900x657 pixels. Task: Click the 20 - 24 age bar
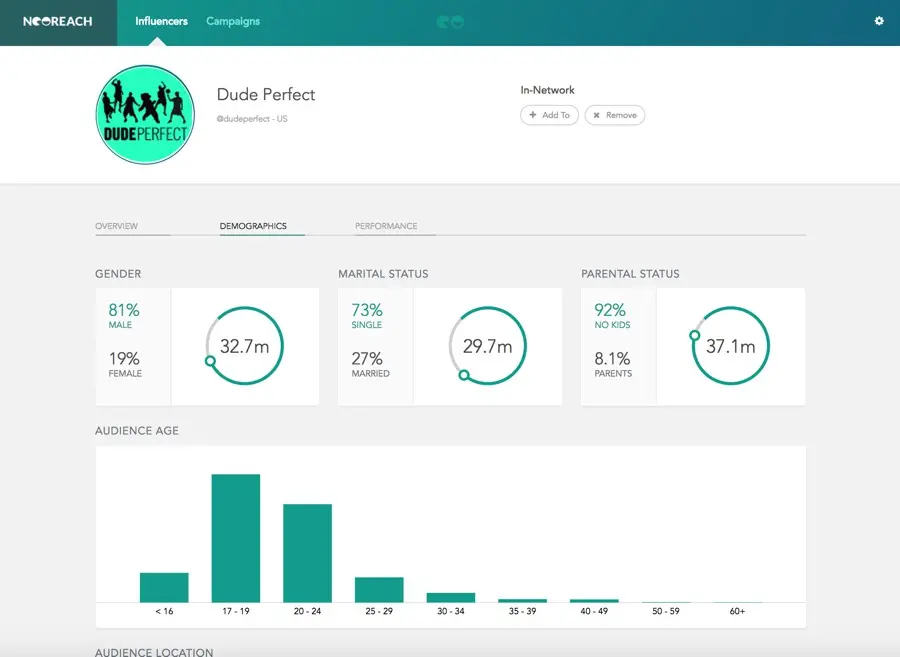(307, 553)
